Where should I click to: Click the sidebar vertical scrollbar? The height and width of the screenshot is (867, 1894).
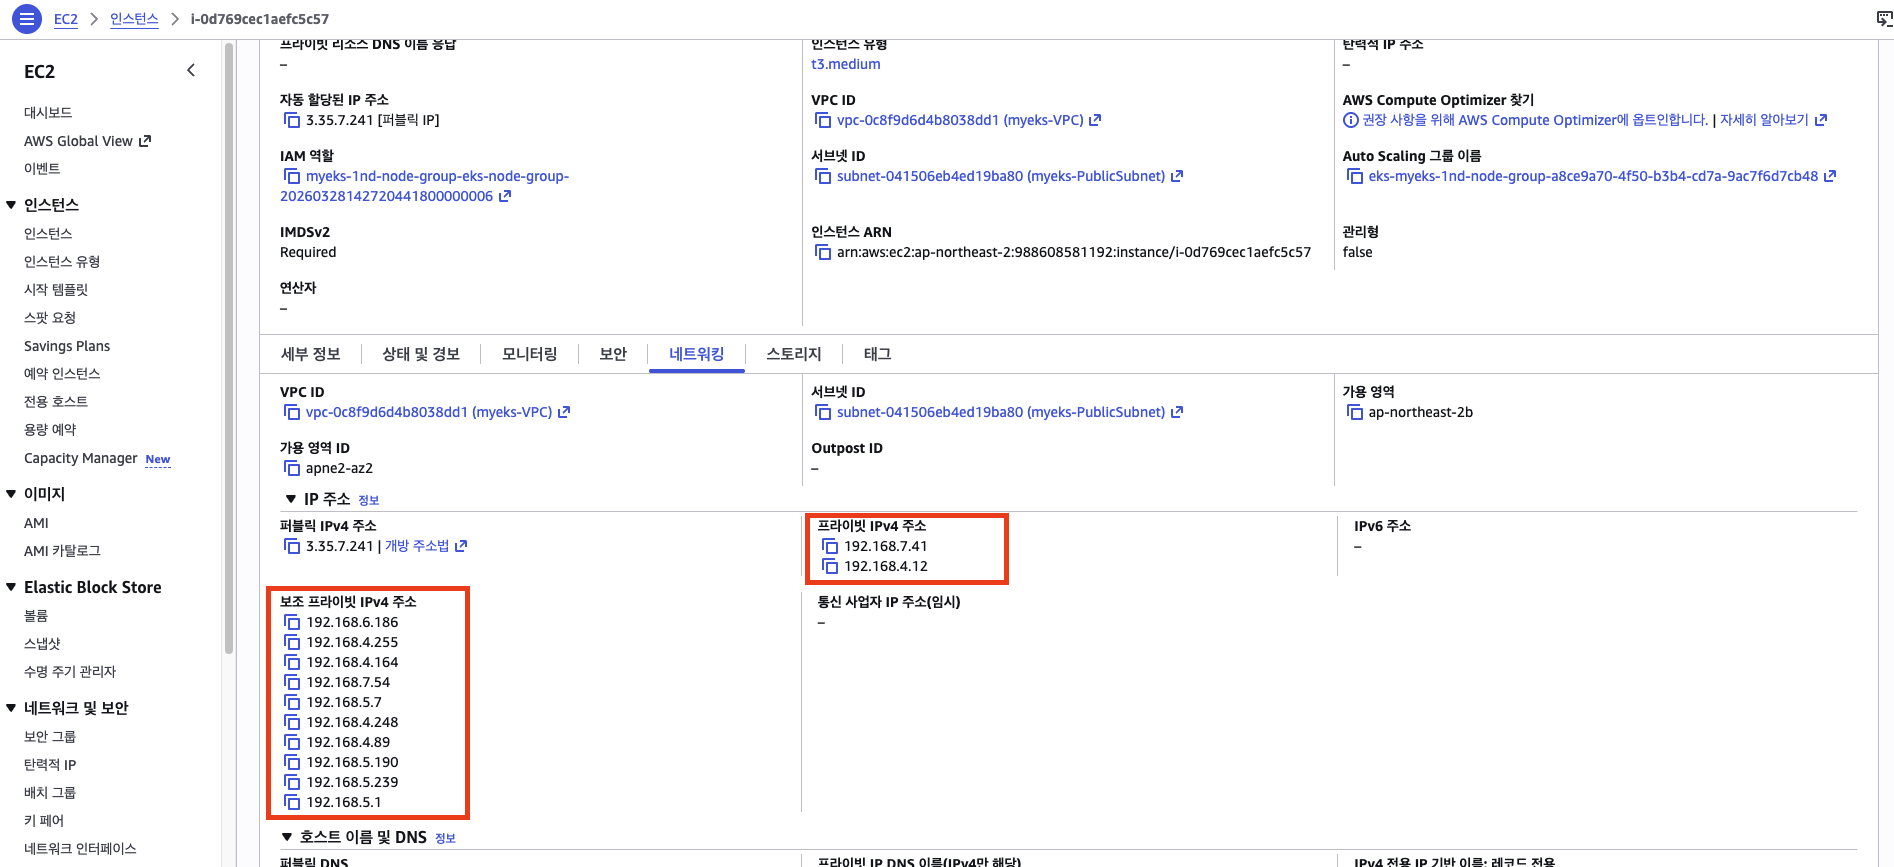click(229, 348)
